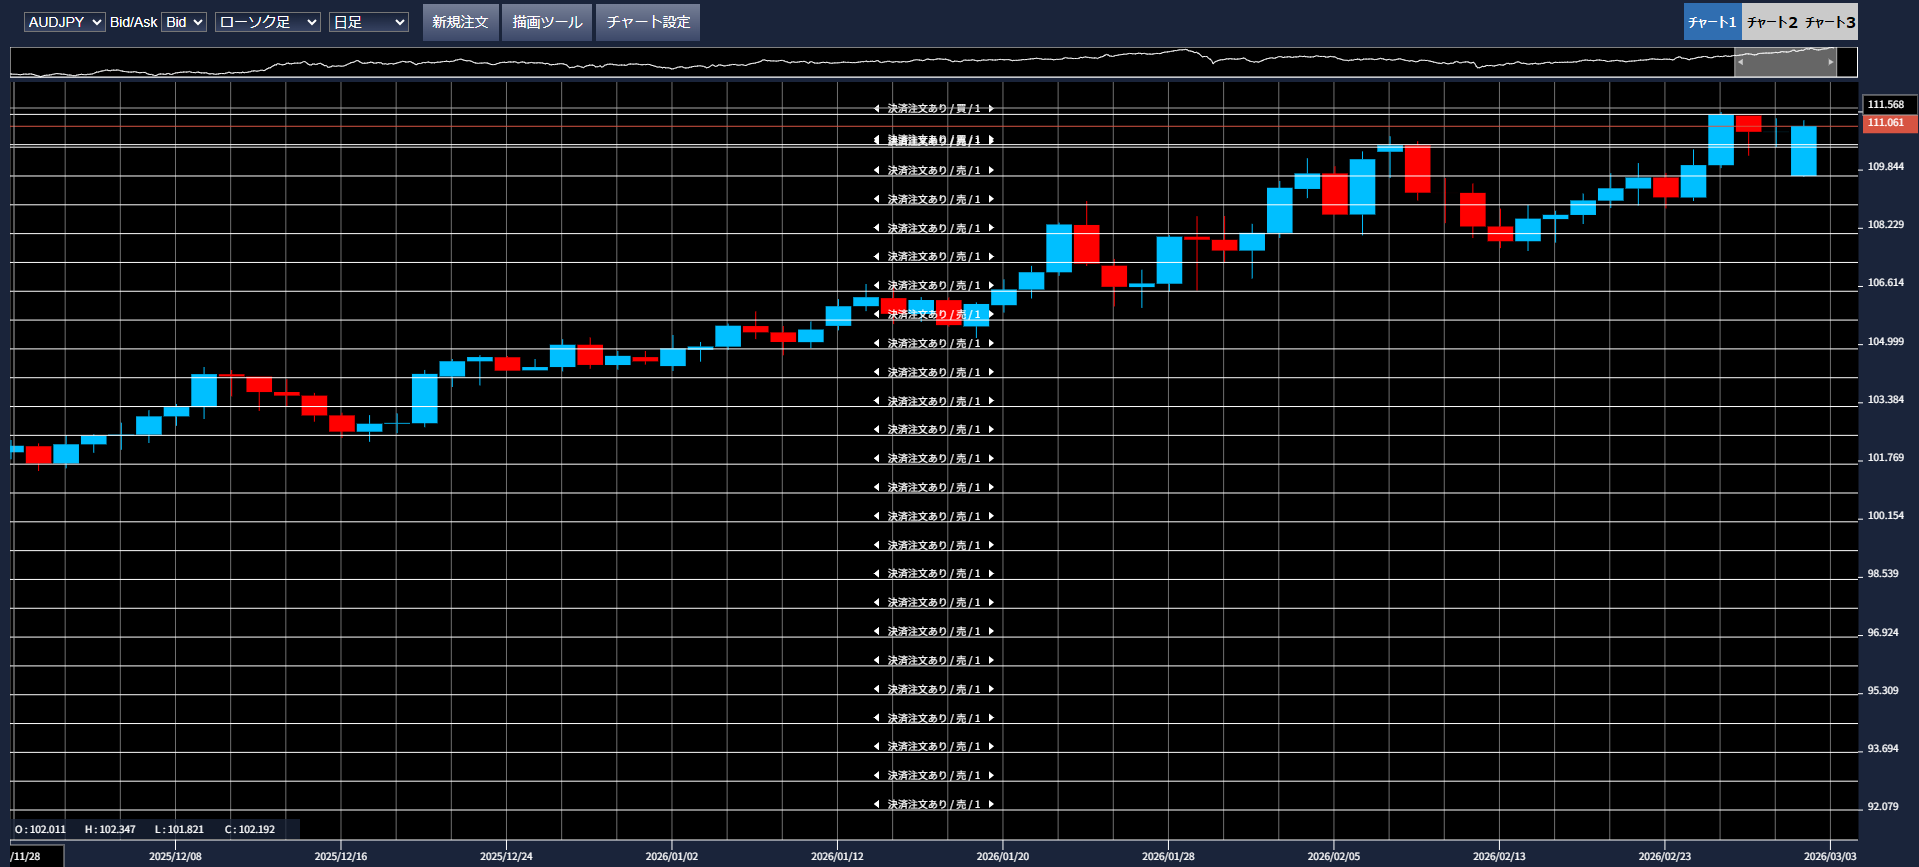
Task: Switch to the チャート3 tab
Action: pos(1829,22)
